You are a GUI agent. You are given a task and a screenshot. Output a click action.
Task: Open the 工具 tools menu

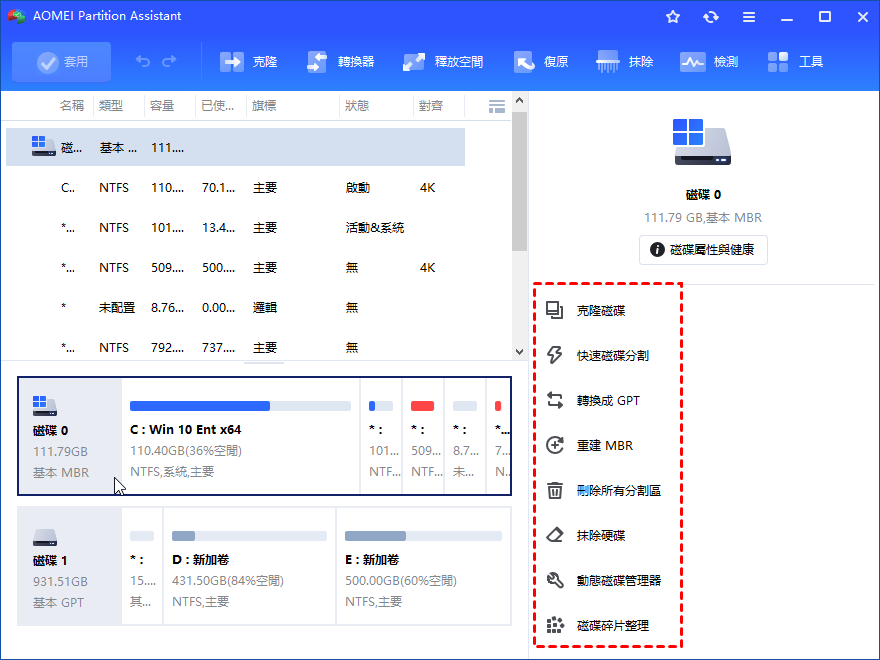(x=795, y=62)
